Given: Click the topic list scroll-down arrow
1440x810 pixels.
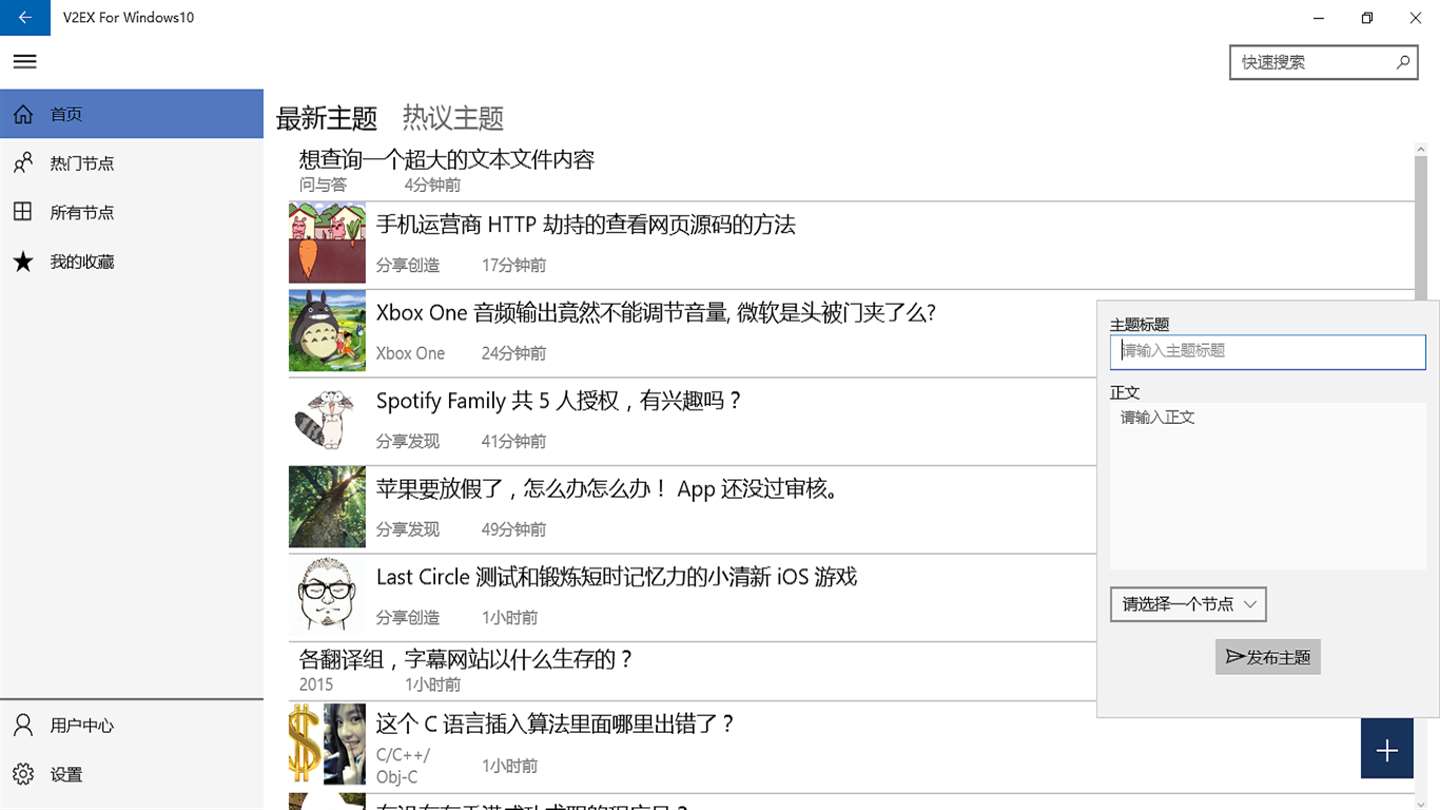Looking at the screenshot, I should pos(1421,802).
